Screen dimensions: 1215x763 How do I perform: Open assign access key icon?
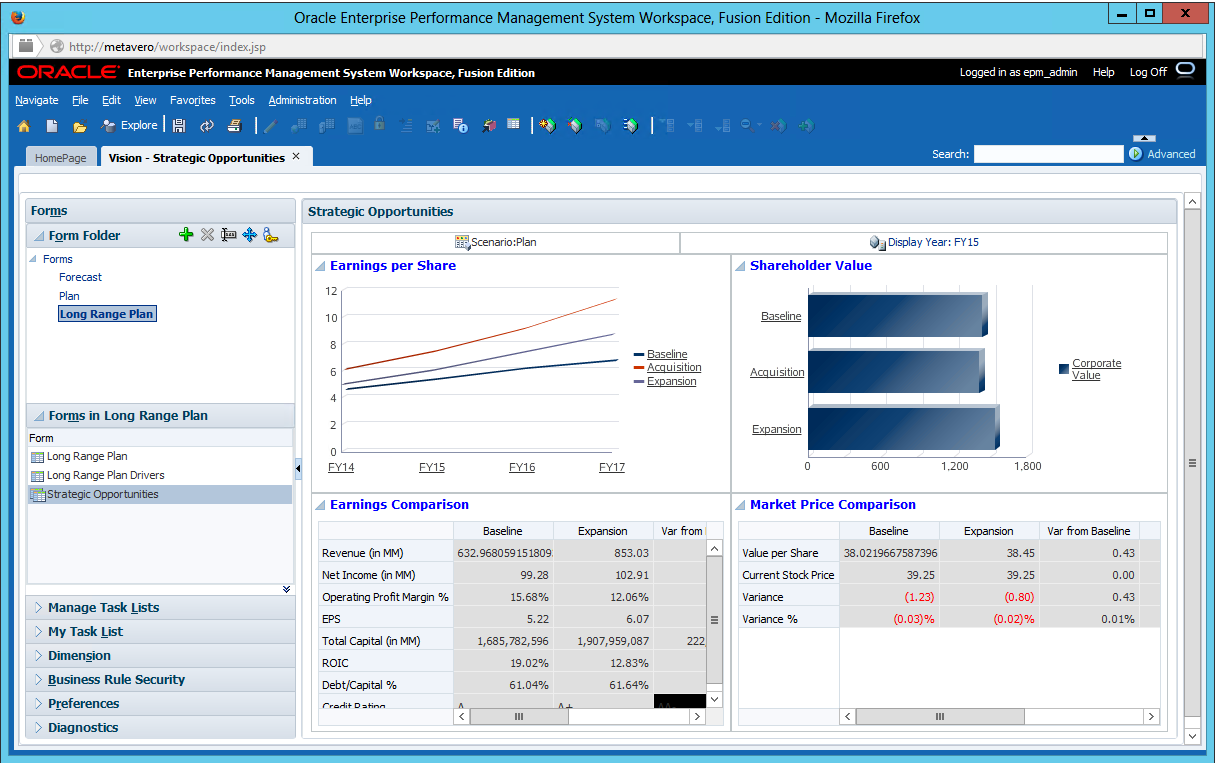click(270, 235)
